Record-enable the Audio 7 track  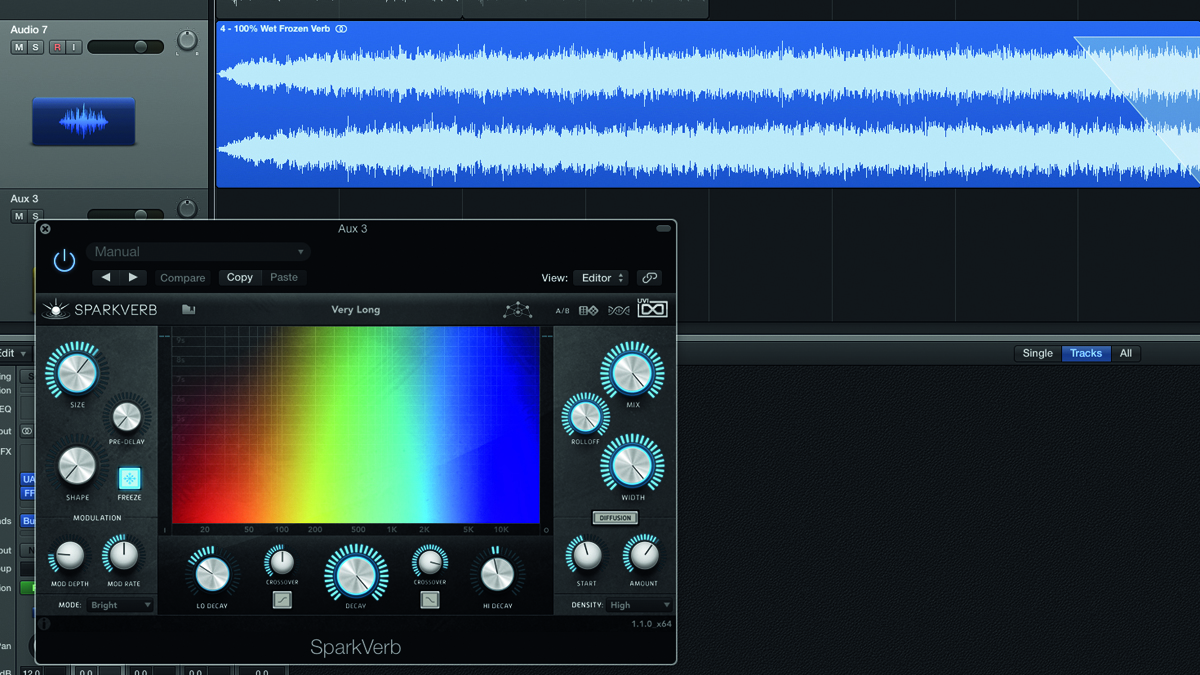click(57, 47)
